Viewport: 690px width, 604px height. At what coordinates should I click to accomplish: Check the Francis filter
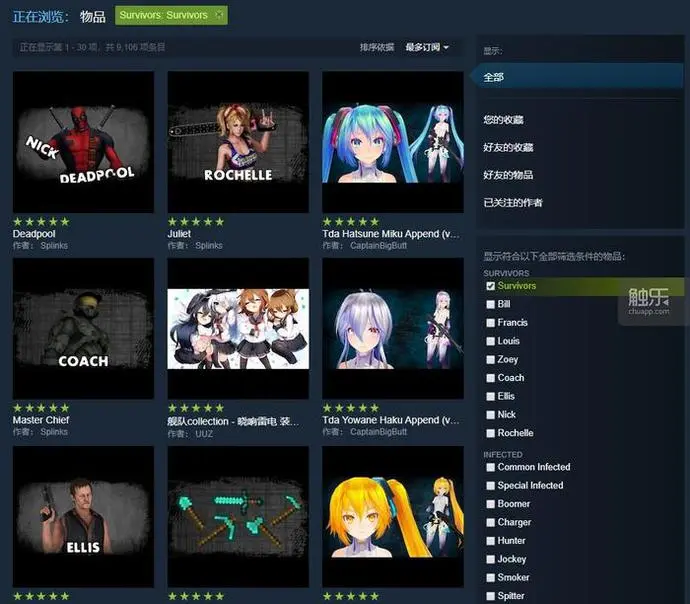(490, 323)
